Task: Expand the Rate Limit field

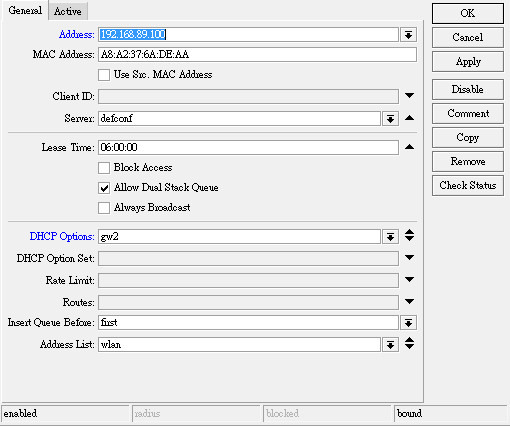Action: coord(409,279)
